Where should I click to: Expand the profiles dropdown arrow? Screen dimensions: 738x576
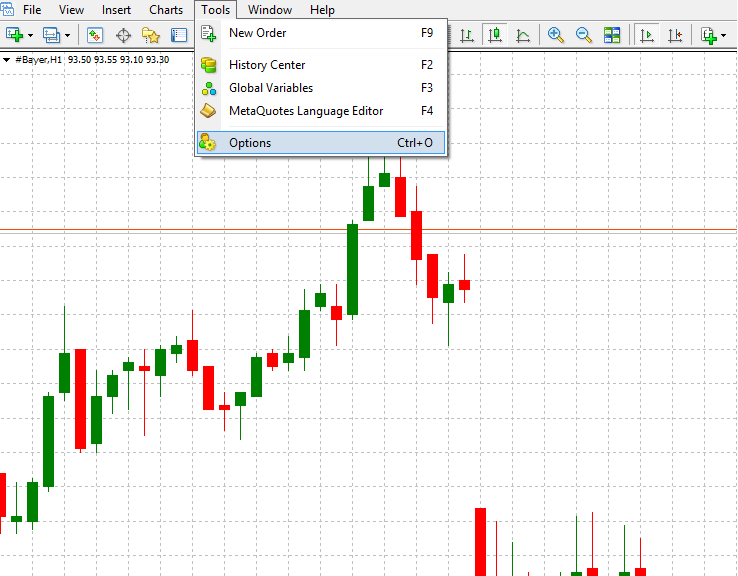tap(67, 36)
